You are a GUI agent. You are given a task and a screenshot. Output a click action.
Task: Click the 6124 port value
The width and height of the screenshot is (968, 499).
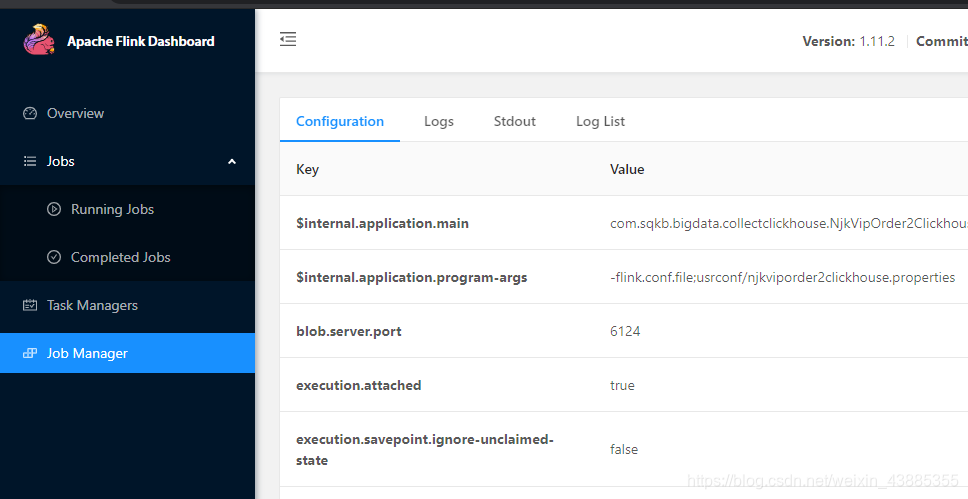(625, 331)
